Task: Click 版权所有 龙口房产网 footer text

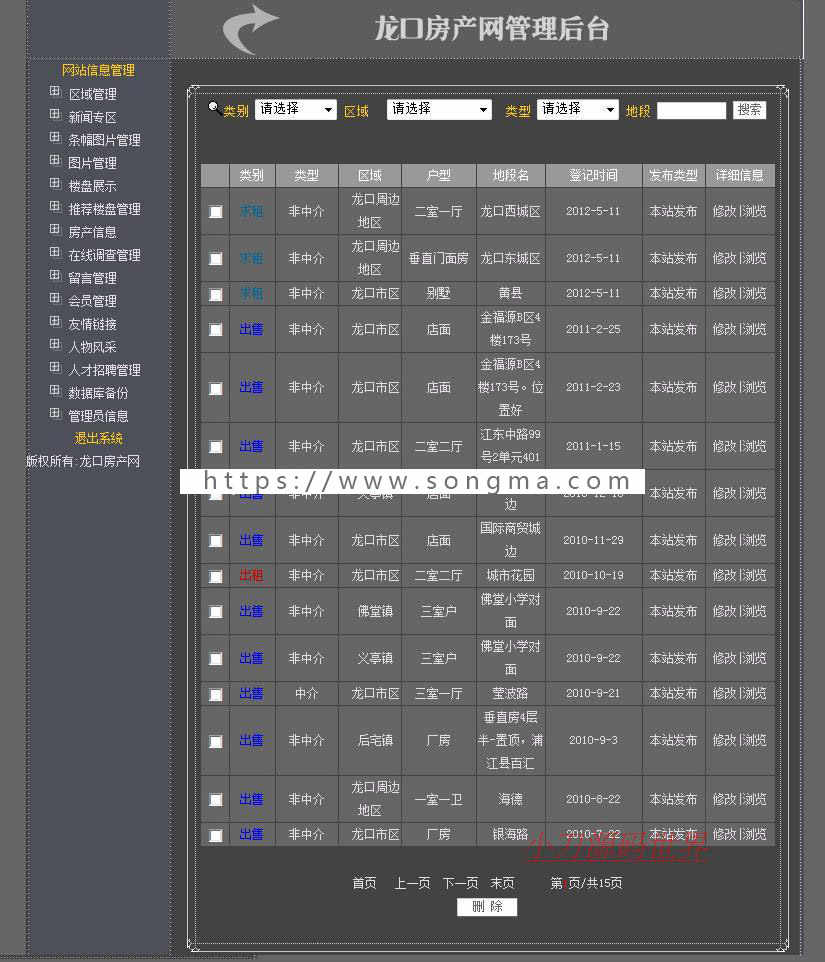Action: coord(83,461)
